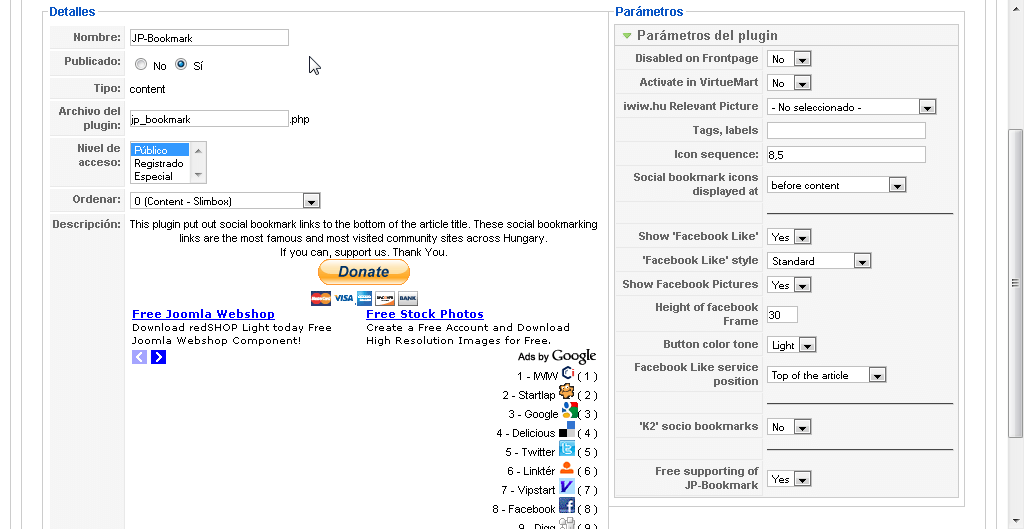Screen dimensions: 1024x529
Task: Click the next ad arrow icon
Action: (158, 357)
